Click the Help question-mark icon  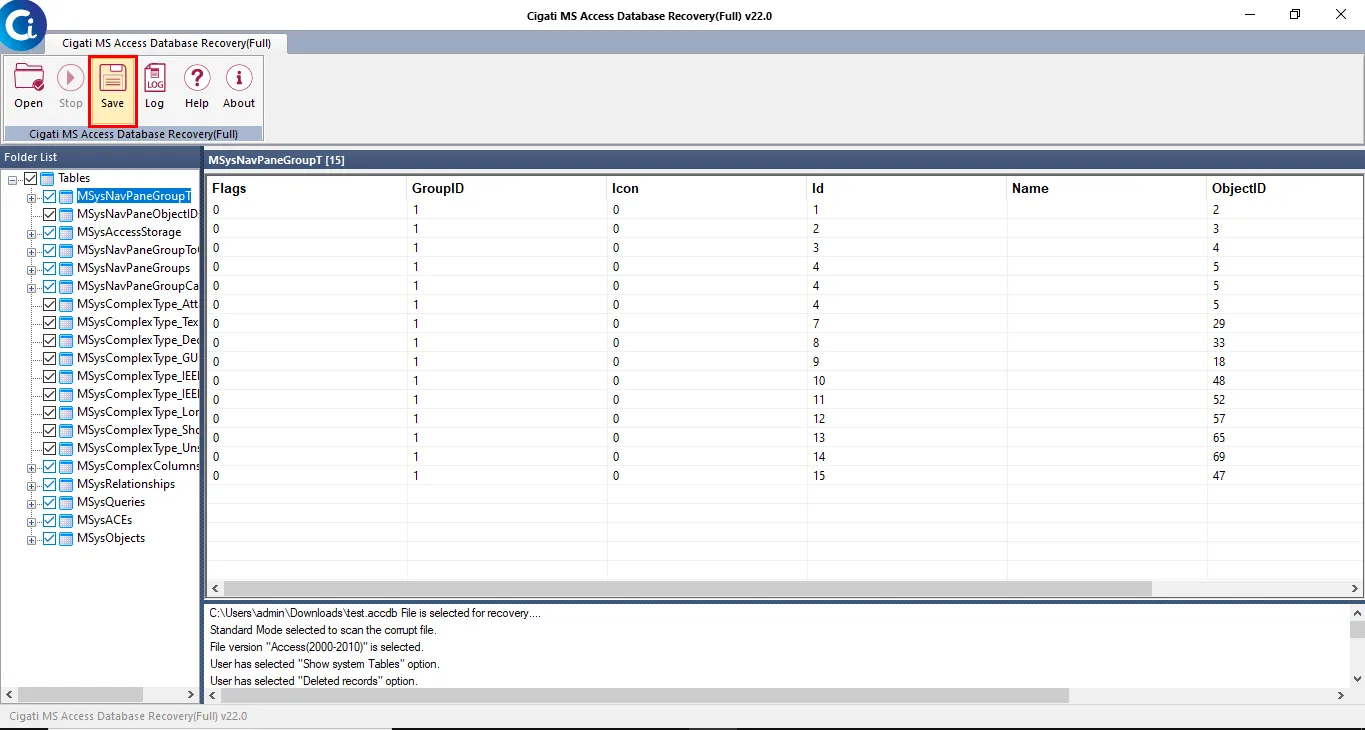[197, 79]
